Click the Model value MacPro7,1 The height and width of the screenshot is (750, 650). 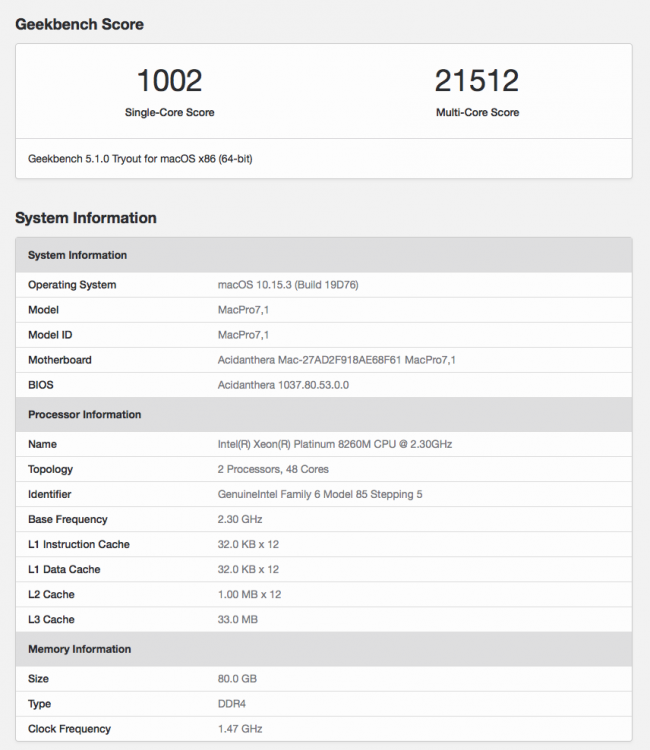tap(243, 310)
